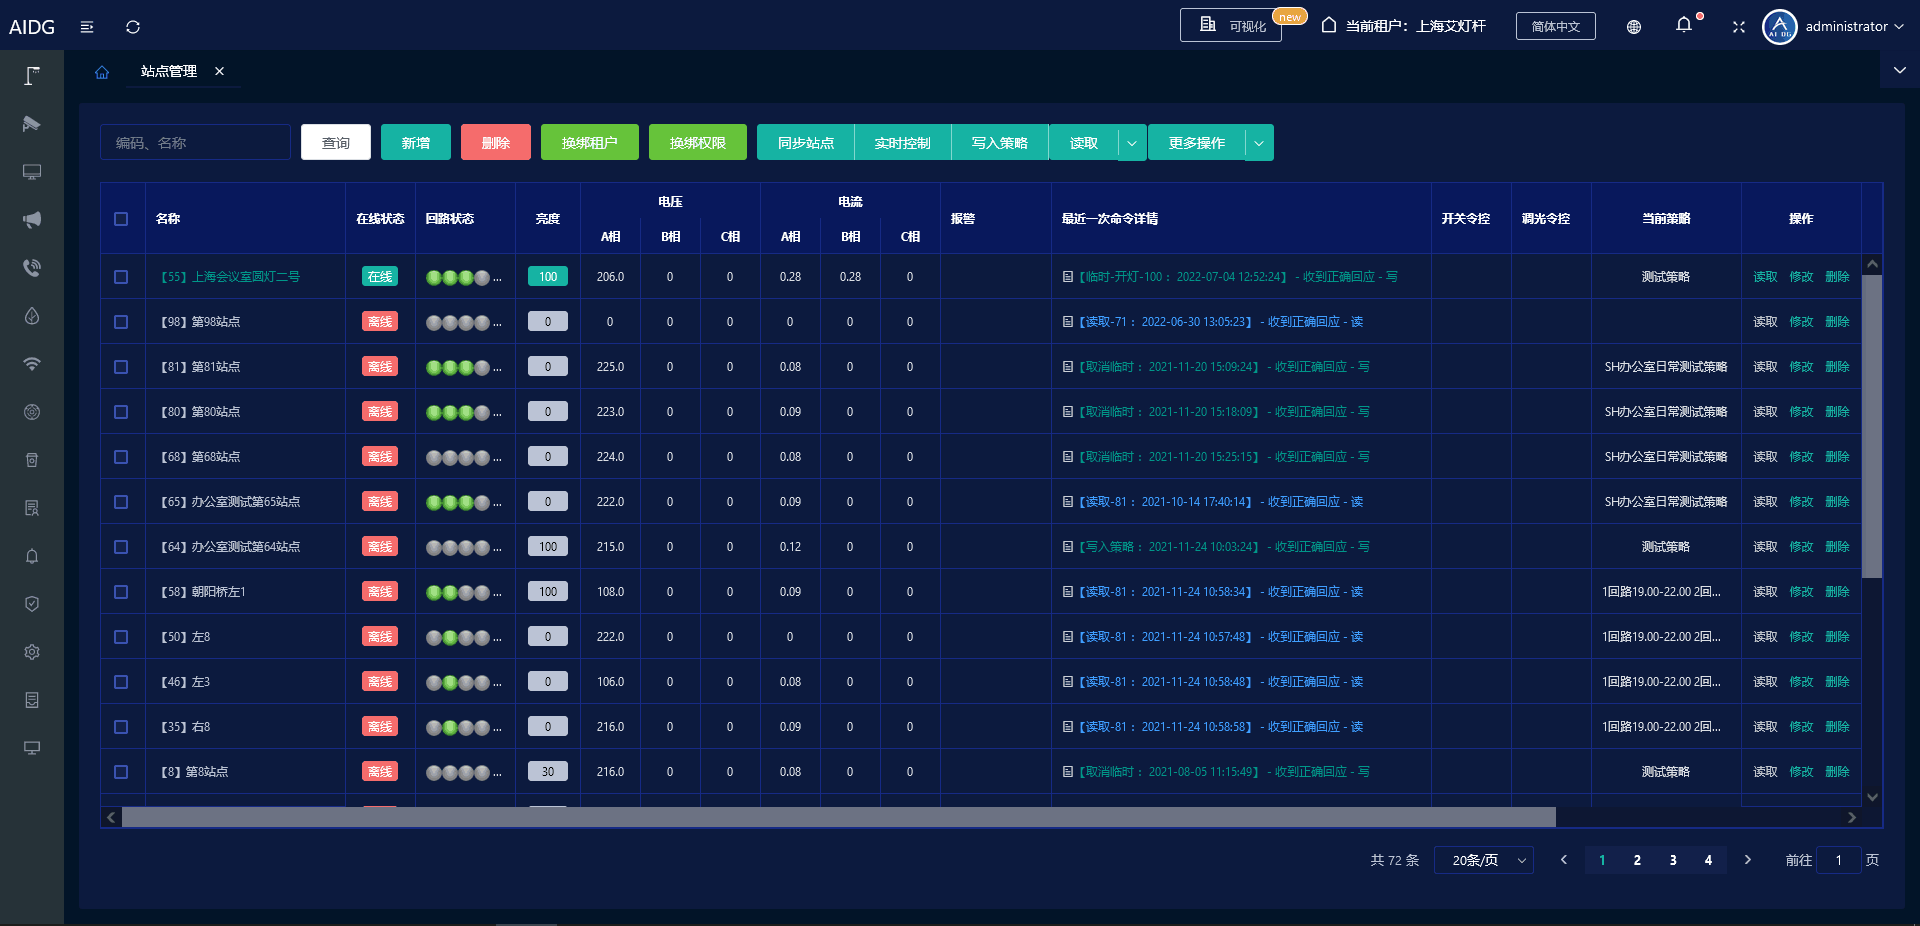Check the row 上海会议室圆灯二号
Image resolution: width=1920 pixels, height=926 pixels.
pyautogui.click(x=121, y=277)
